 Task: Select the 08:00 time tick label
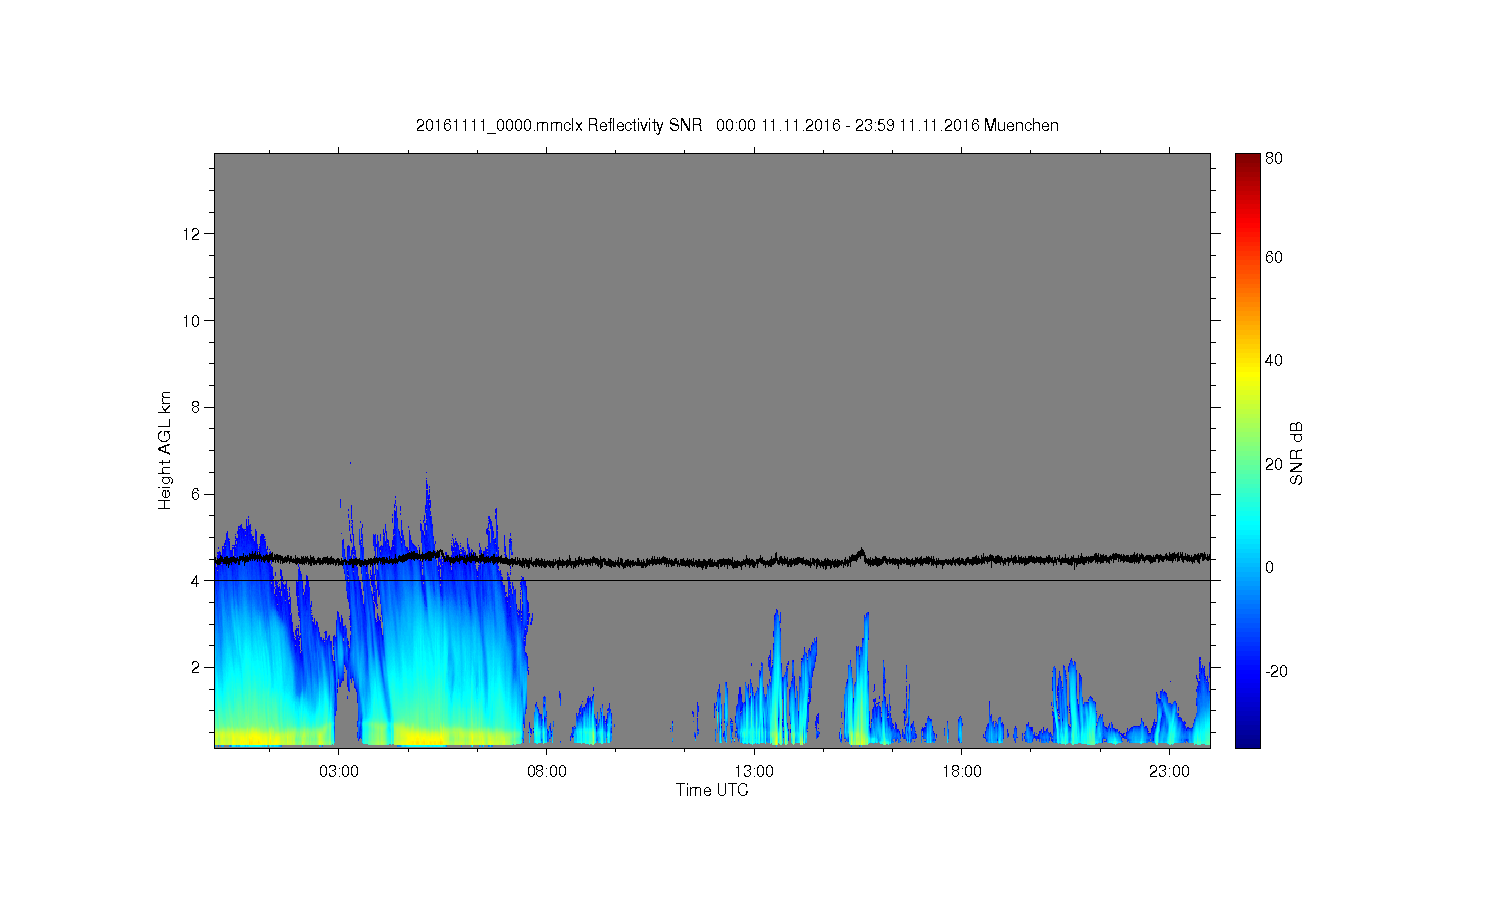coord(547,772)
